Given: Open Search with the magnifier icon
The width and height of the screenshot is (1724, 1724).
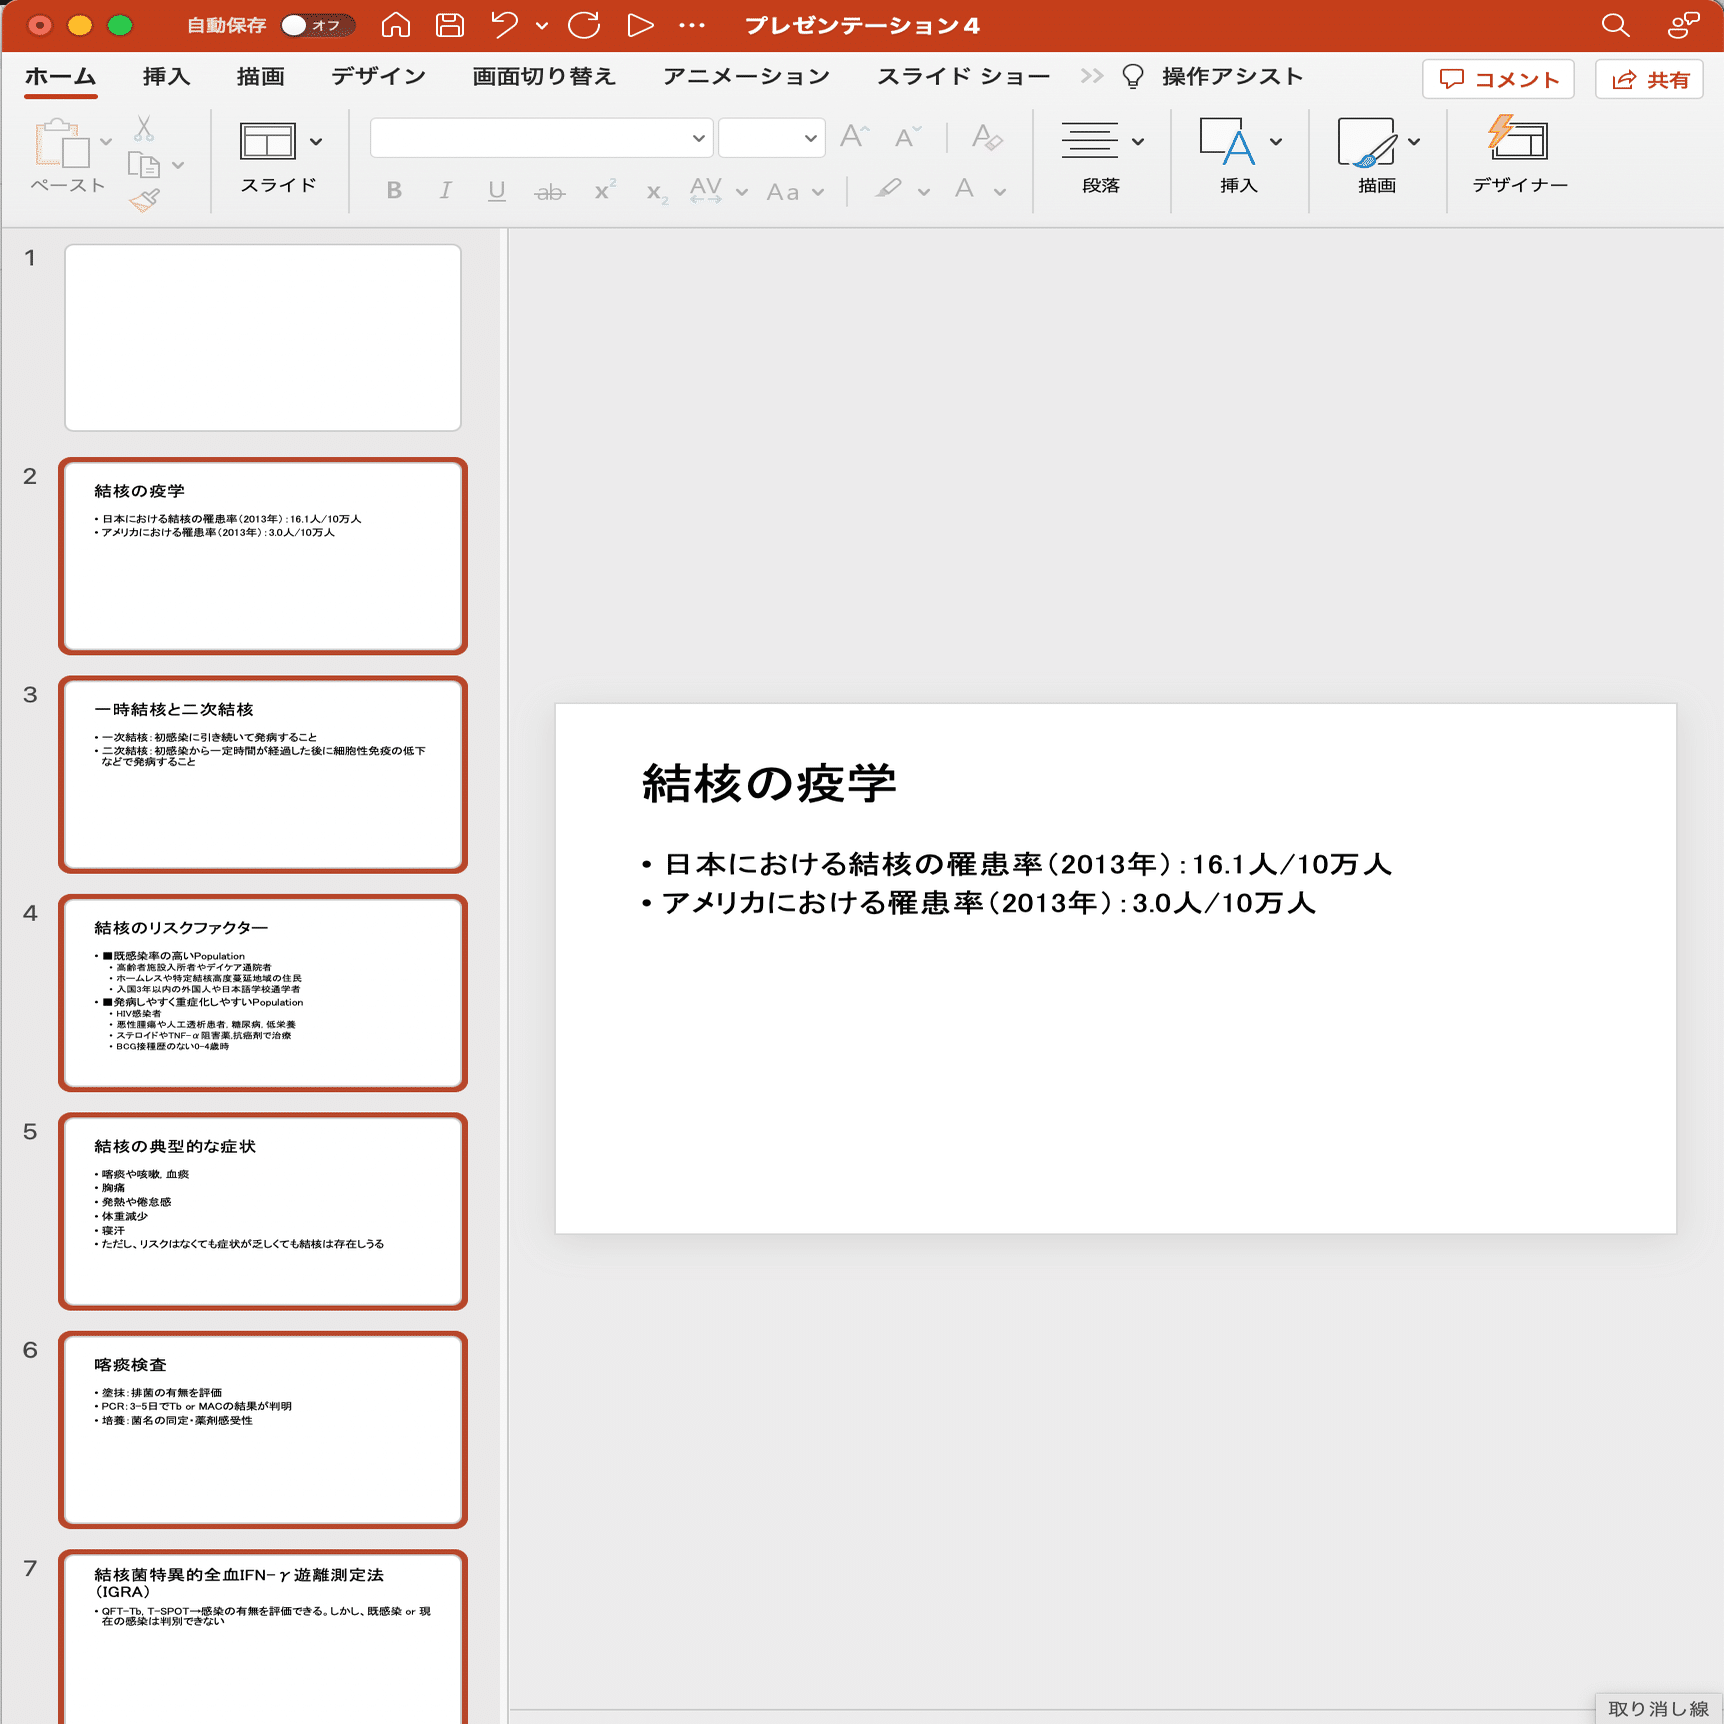Looking at the screenshot, I should click(1615, 26).
